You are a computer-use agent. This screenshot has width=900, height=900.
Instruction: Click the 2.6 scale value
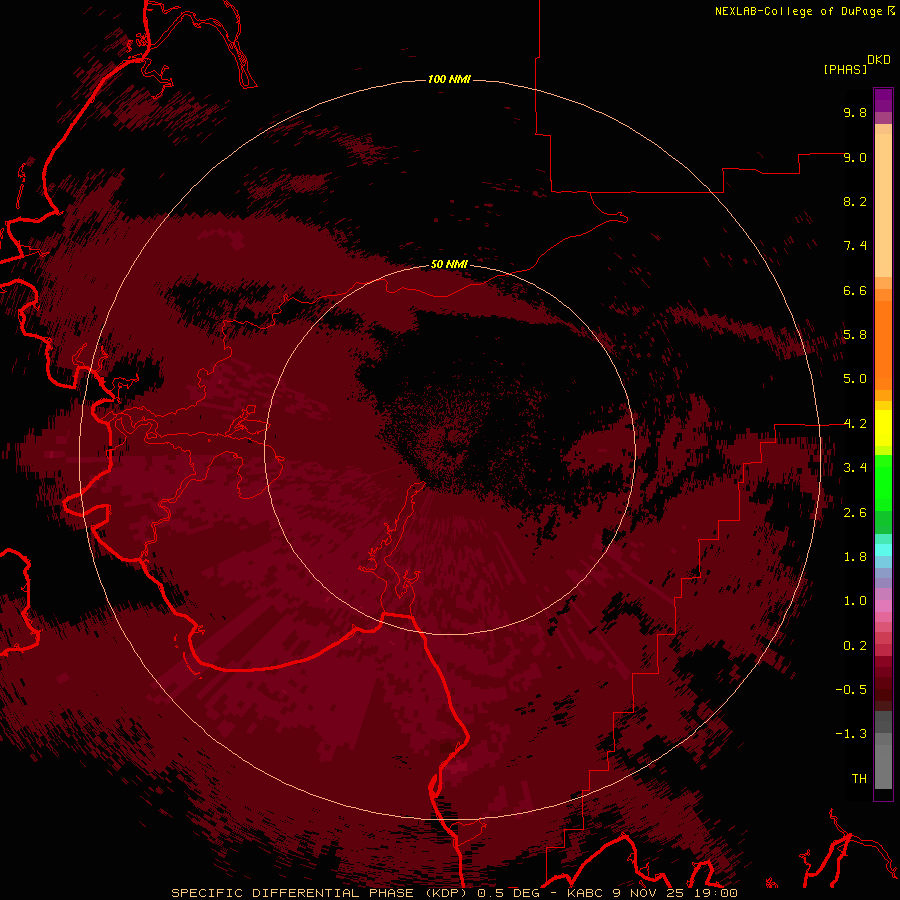[855, 513]
